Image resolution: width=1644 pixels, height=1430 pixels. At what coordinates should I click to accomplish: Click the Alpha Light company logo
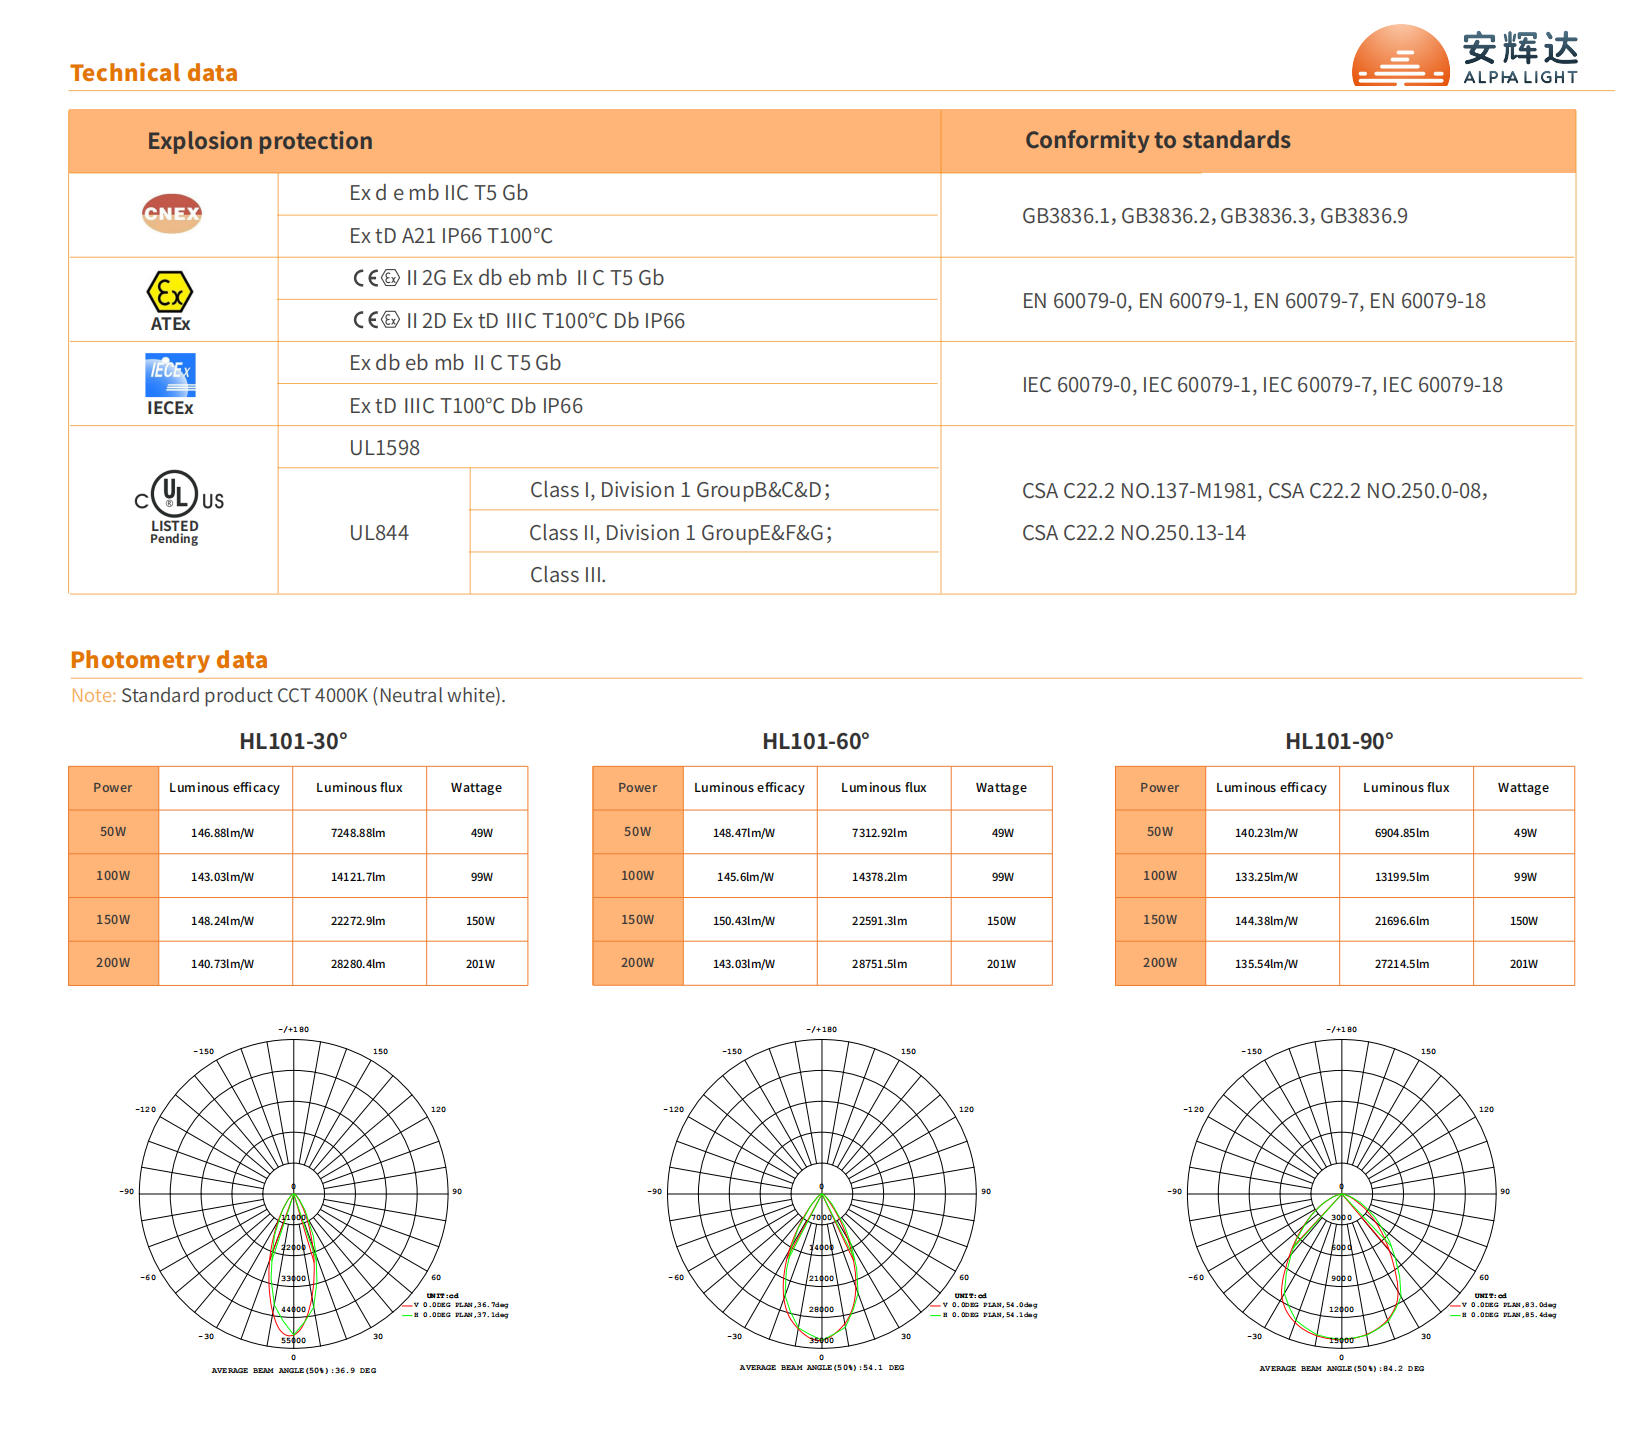(x=1464, y=56)
